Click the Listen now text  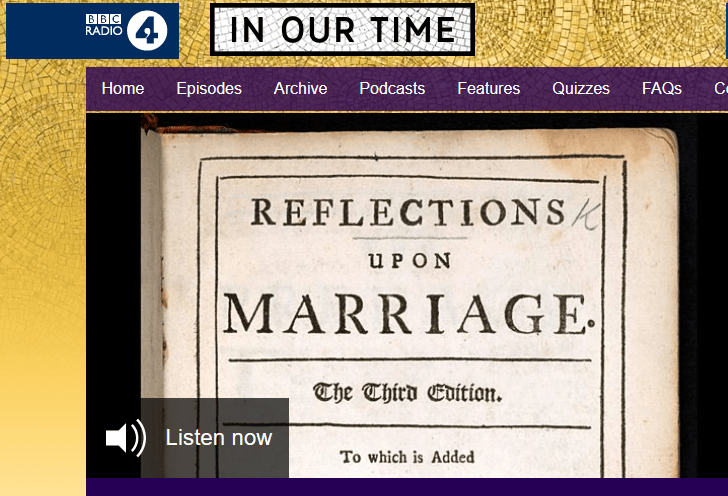pos(219,437)
